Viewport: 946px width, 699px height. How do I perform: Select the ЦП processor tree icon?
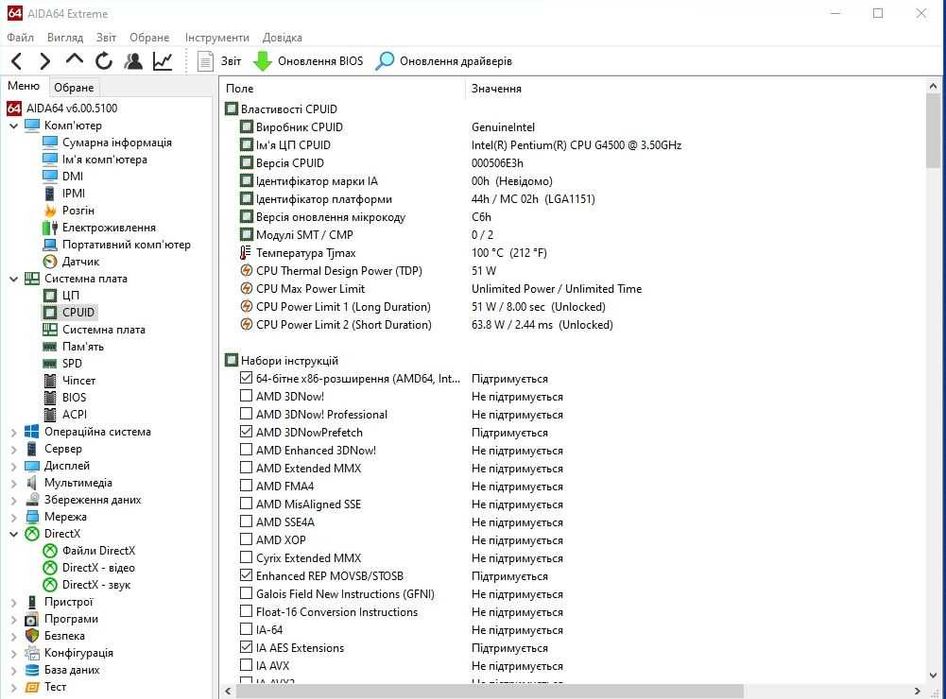click(50, 296)
